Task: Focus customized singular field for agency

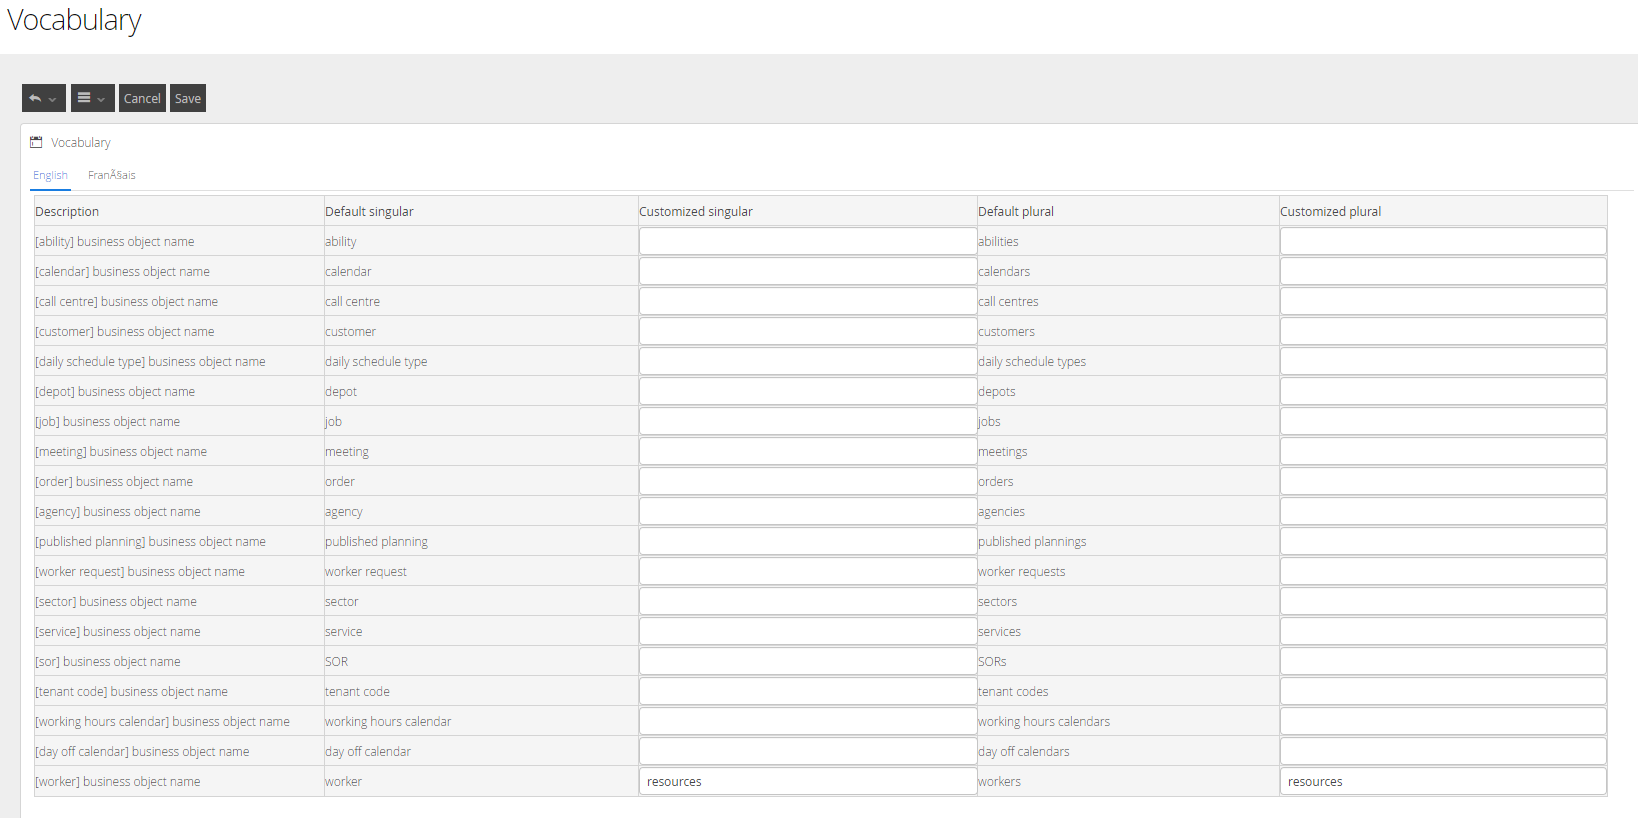Action: 808,511
